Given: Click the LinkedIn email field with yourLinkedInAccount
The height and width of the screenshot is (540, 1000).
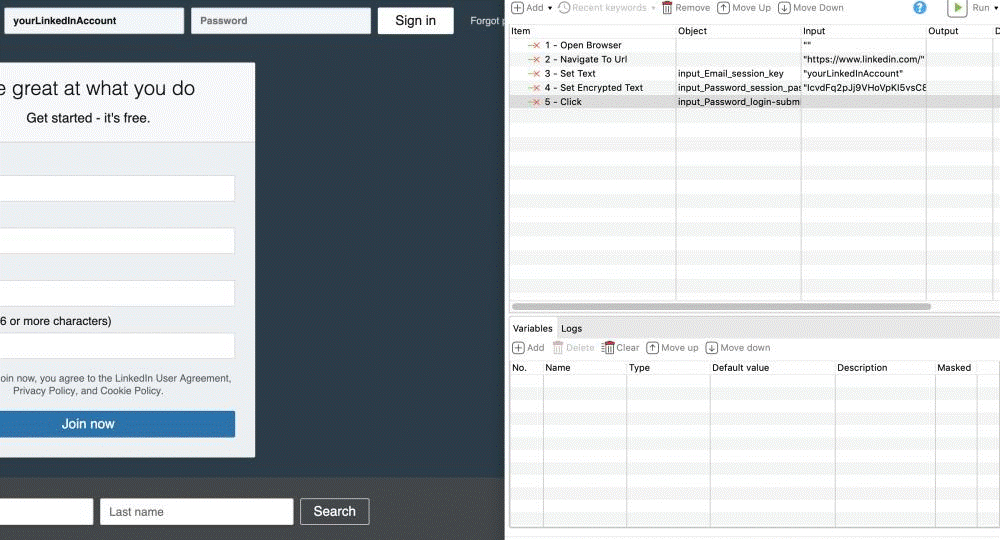Looking at the screenshot, I should click(x=94, y=20).
